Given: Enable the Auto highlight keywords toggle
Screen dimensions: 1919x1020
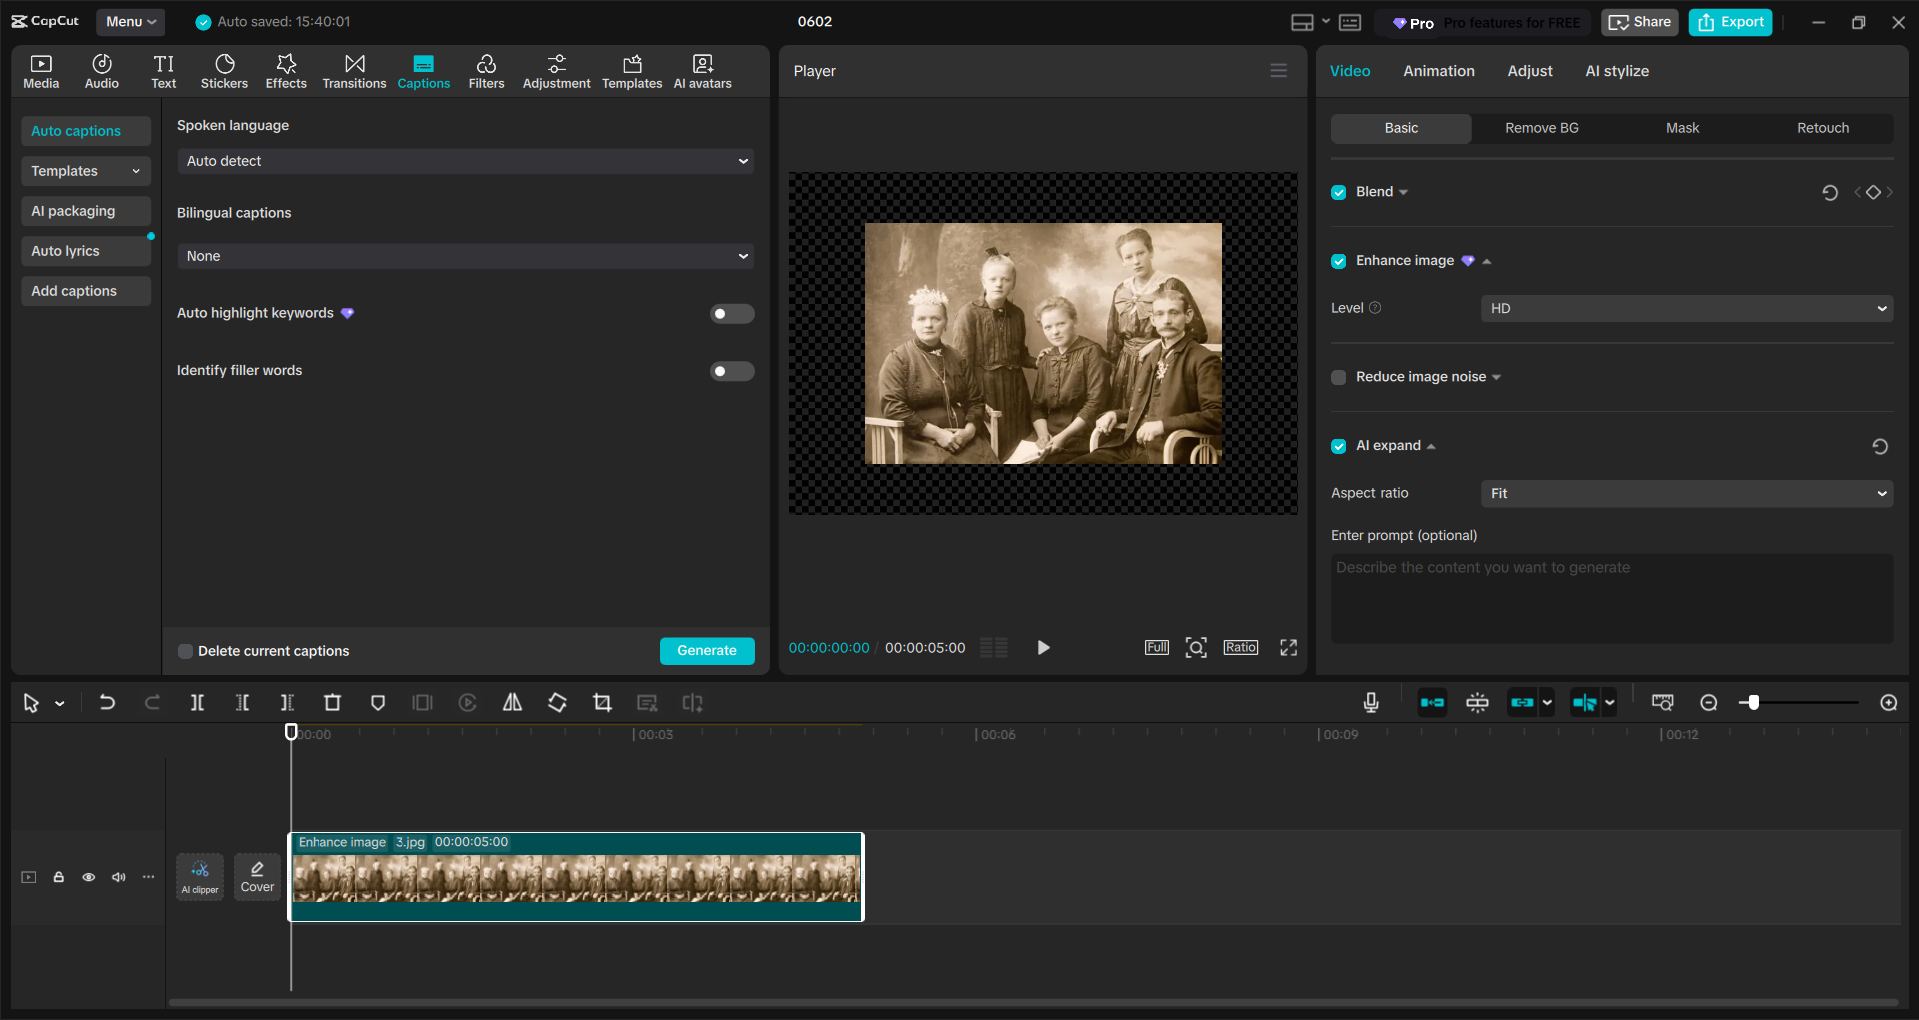Looking at the screenshot, I should coord(731,313).
